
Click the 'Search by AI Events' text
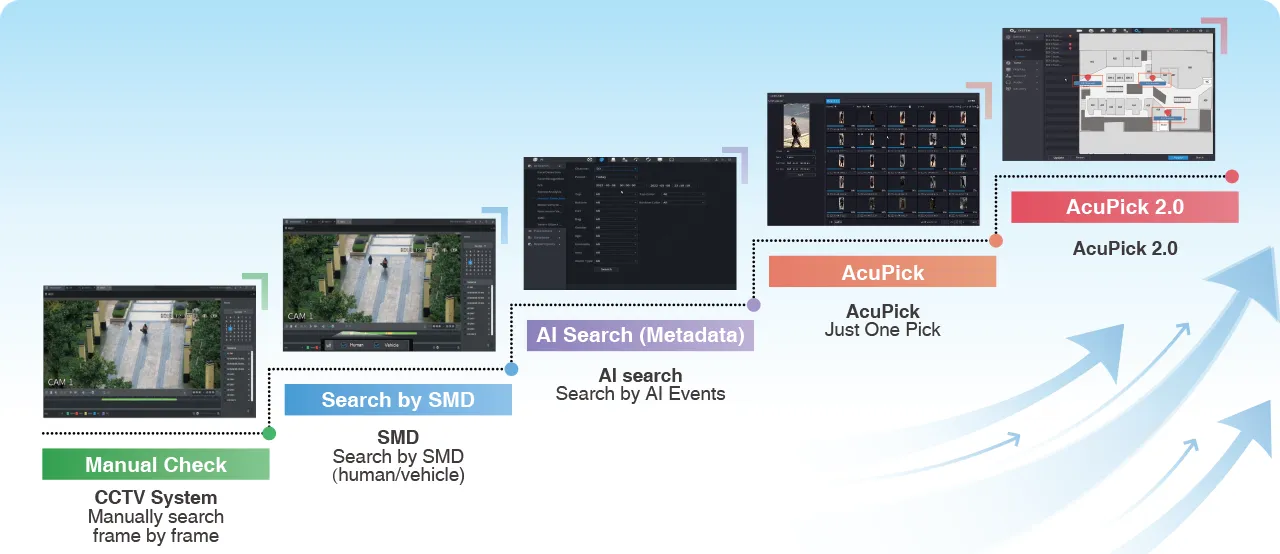pos(640,394)
